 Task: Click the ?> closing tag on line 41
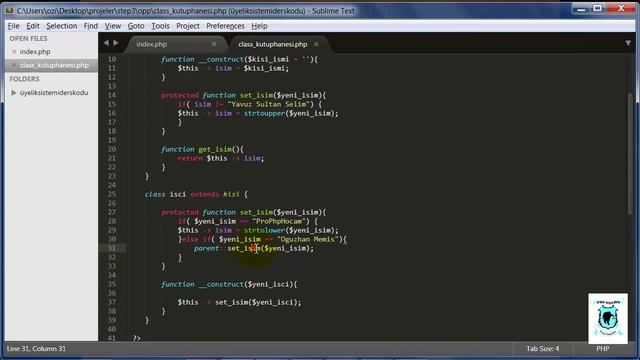tap(136, 338)
